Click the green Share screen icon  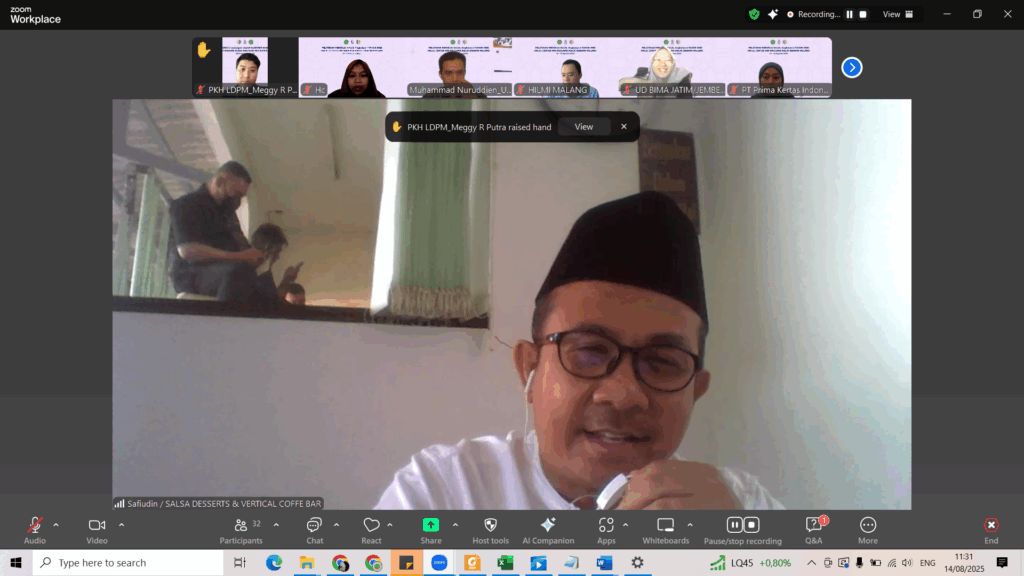point(431,525)
